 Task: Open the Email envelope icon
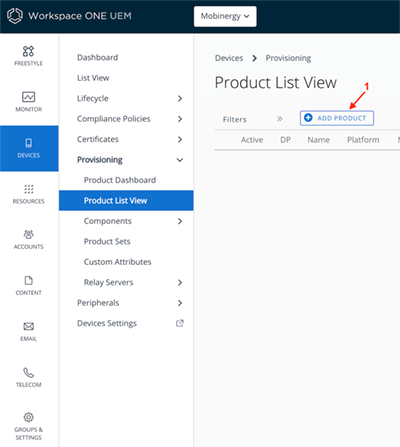pyautogui.click(x=29, y=326)
